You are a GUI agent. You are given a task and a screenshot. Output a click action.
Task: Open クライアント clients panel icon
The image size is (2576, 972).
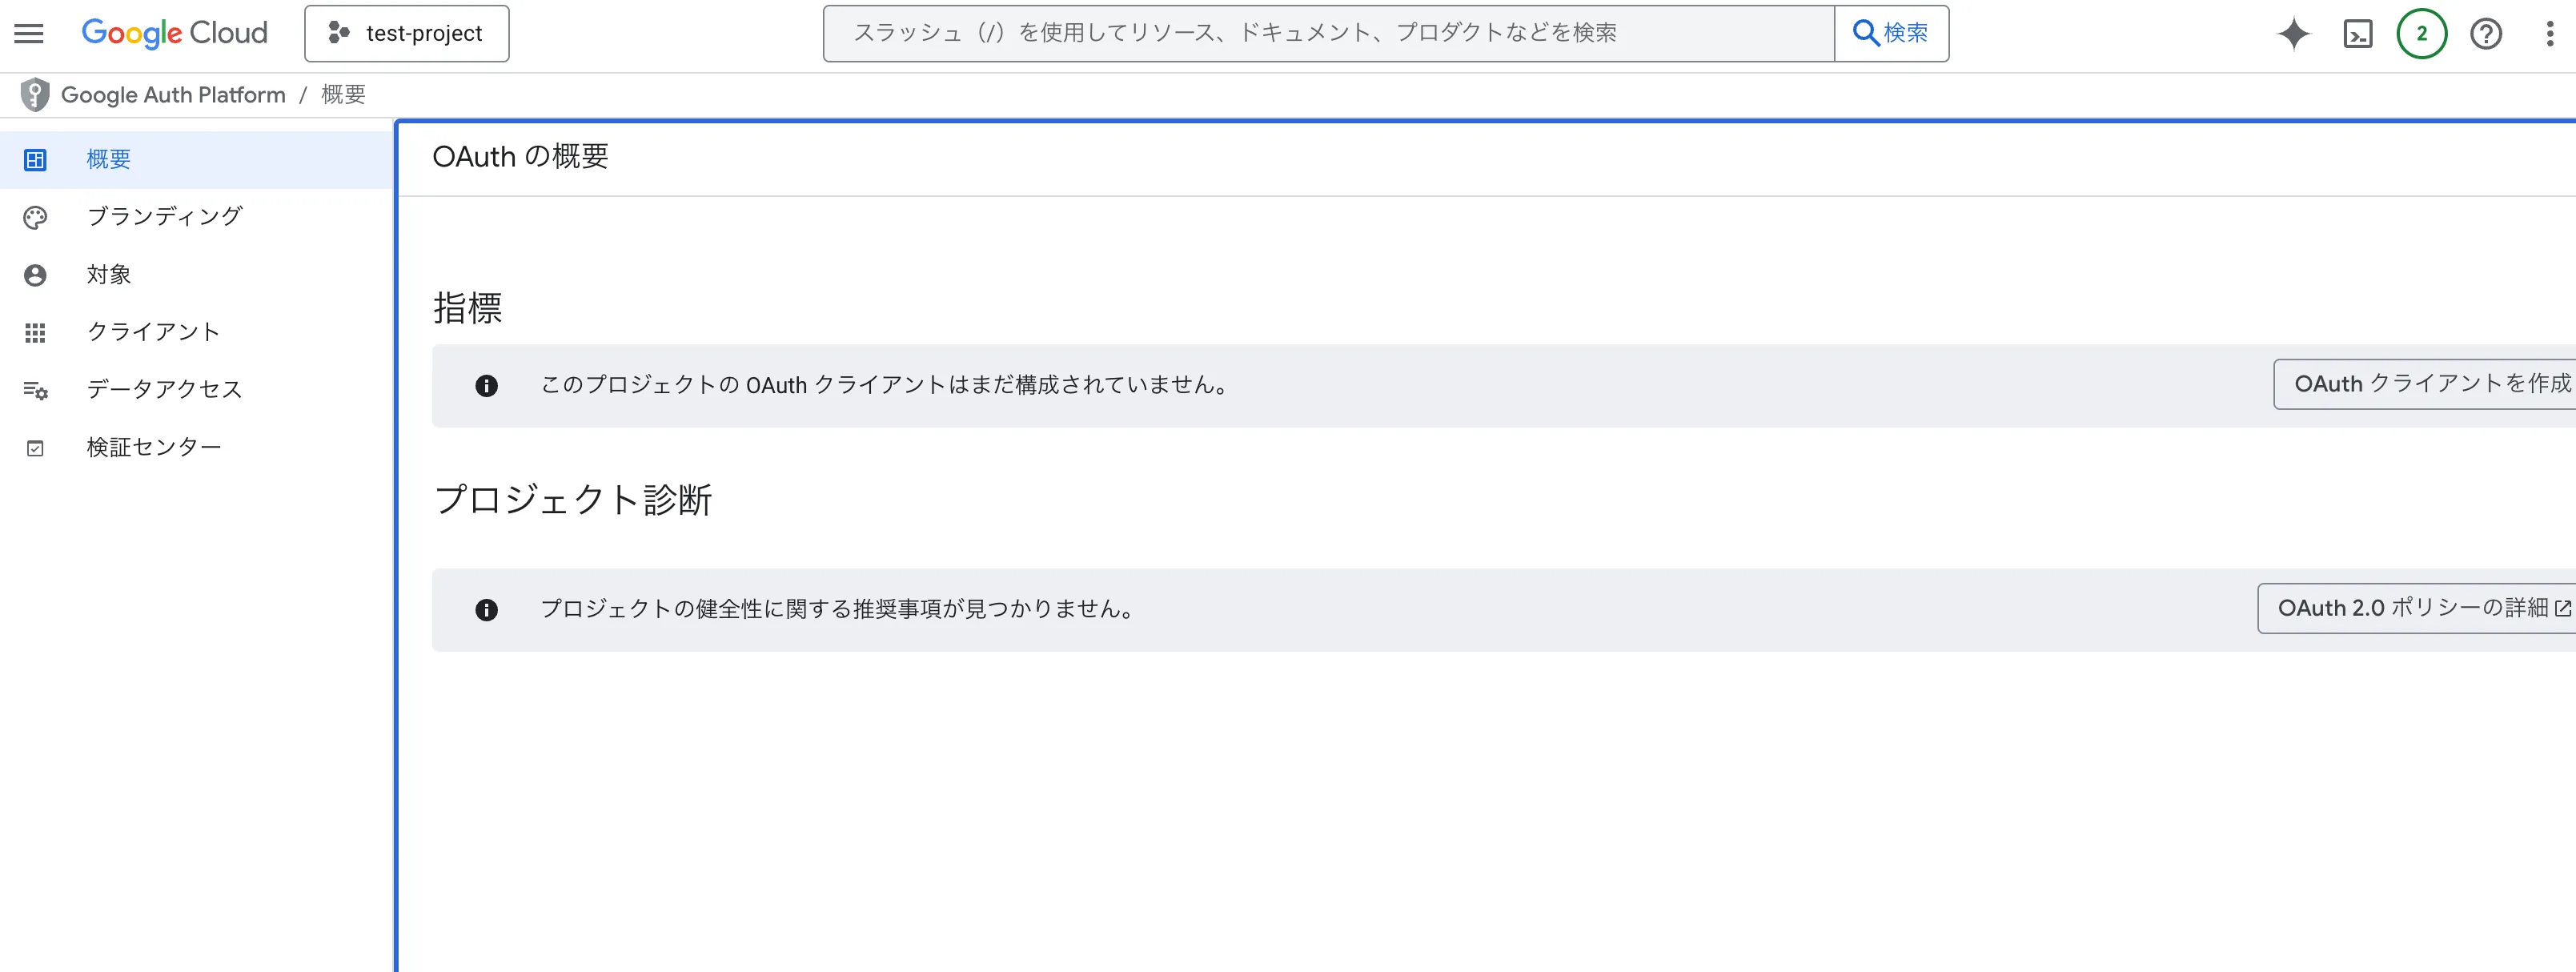coord(36,332)
